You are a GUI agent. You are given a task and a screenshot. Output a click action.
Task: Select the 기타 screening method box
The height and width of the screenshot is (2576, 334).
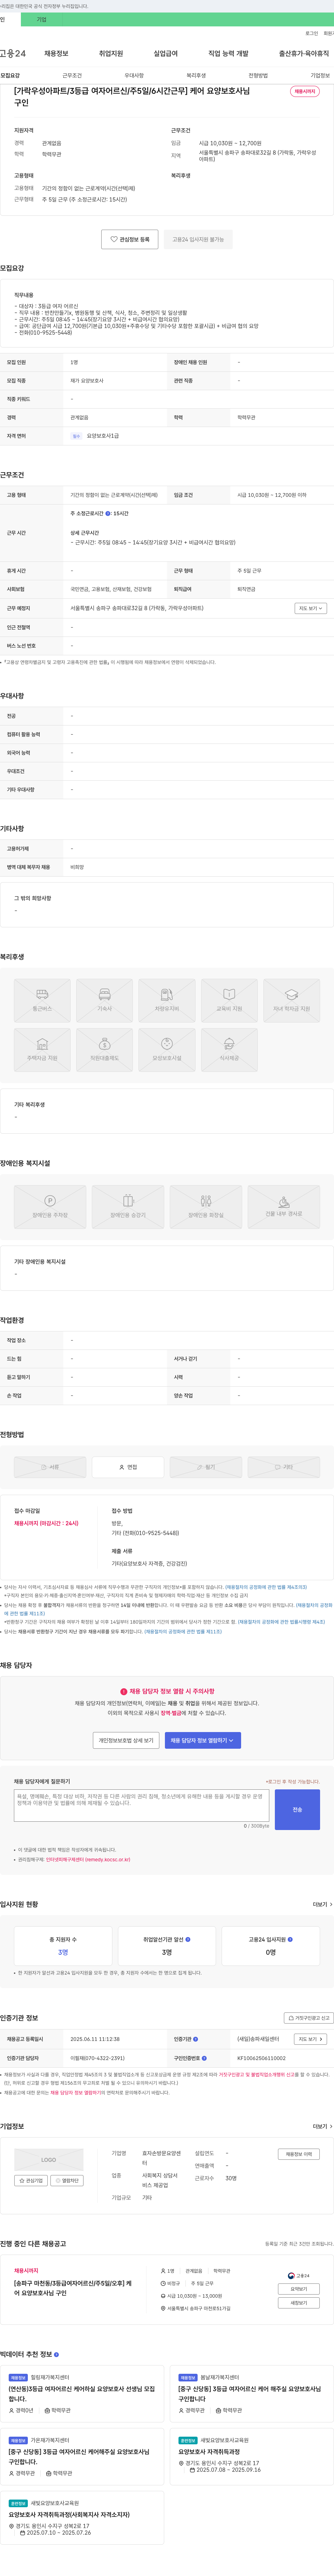(x=284, y=1467)
